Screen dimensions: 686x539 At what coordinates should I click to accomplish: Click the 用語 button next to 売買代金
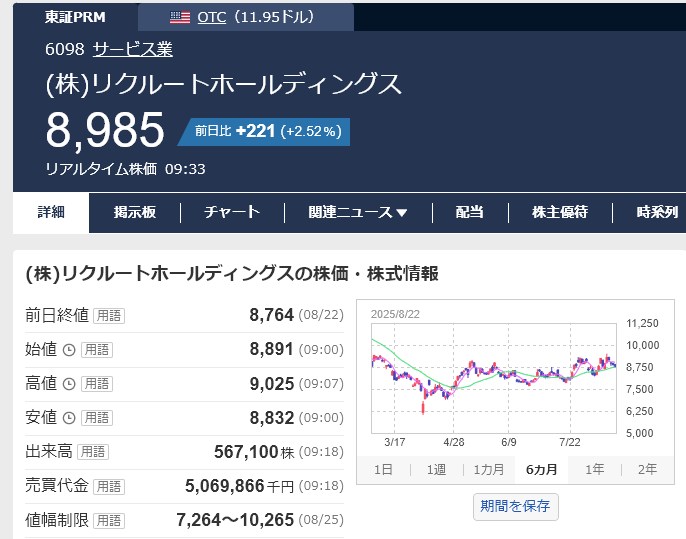pyautogui.click(x=109, y=486)
